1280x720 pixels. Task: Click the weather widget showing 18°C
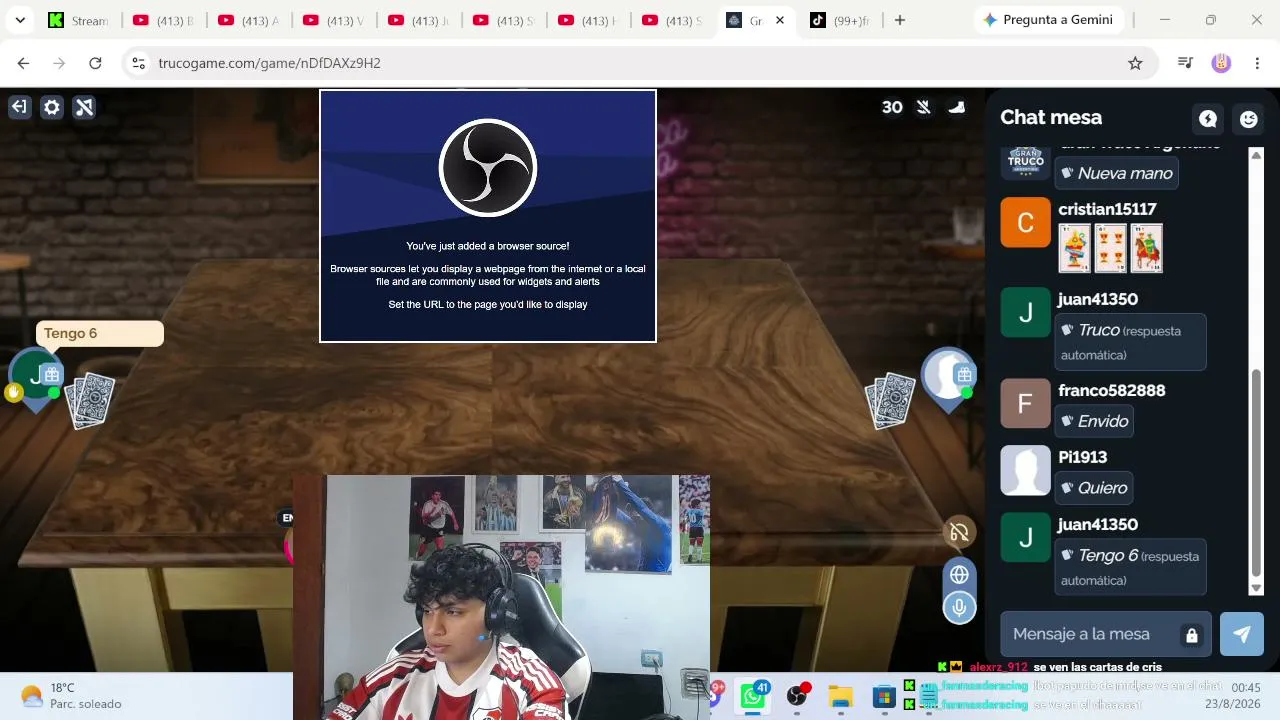pos(70,696)
